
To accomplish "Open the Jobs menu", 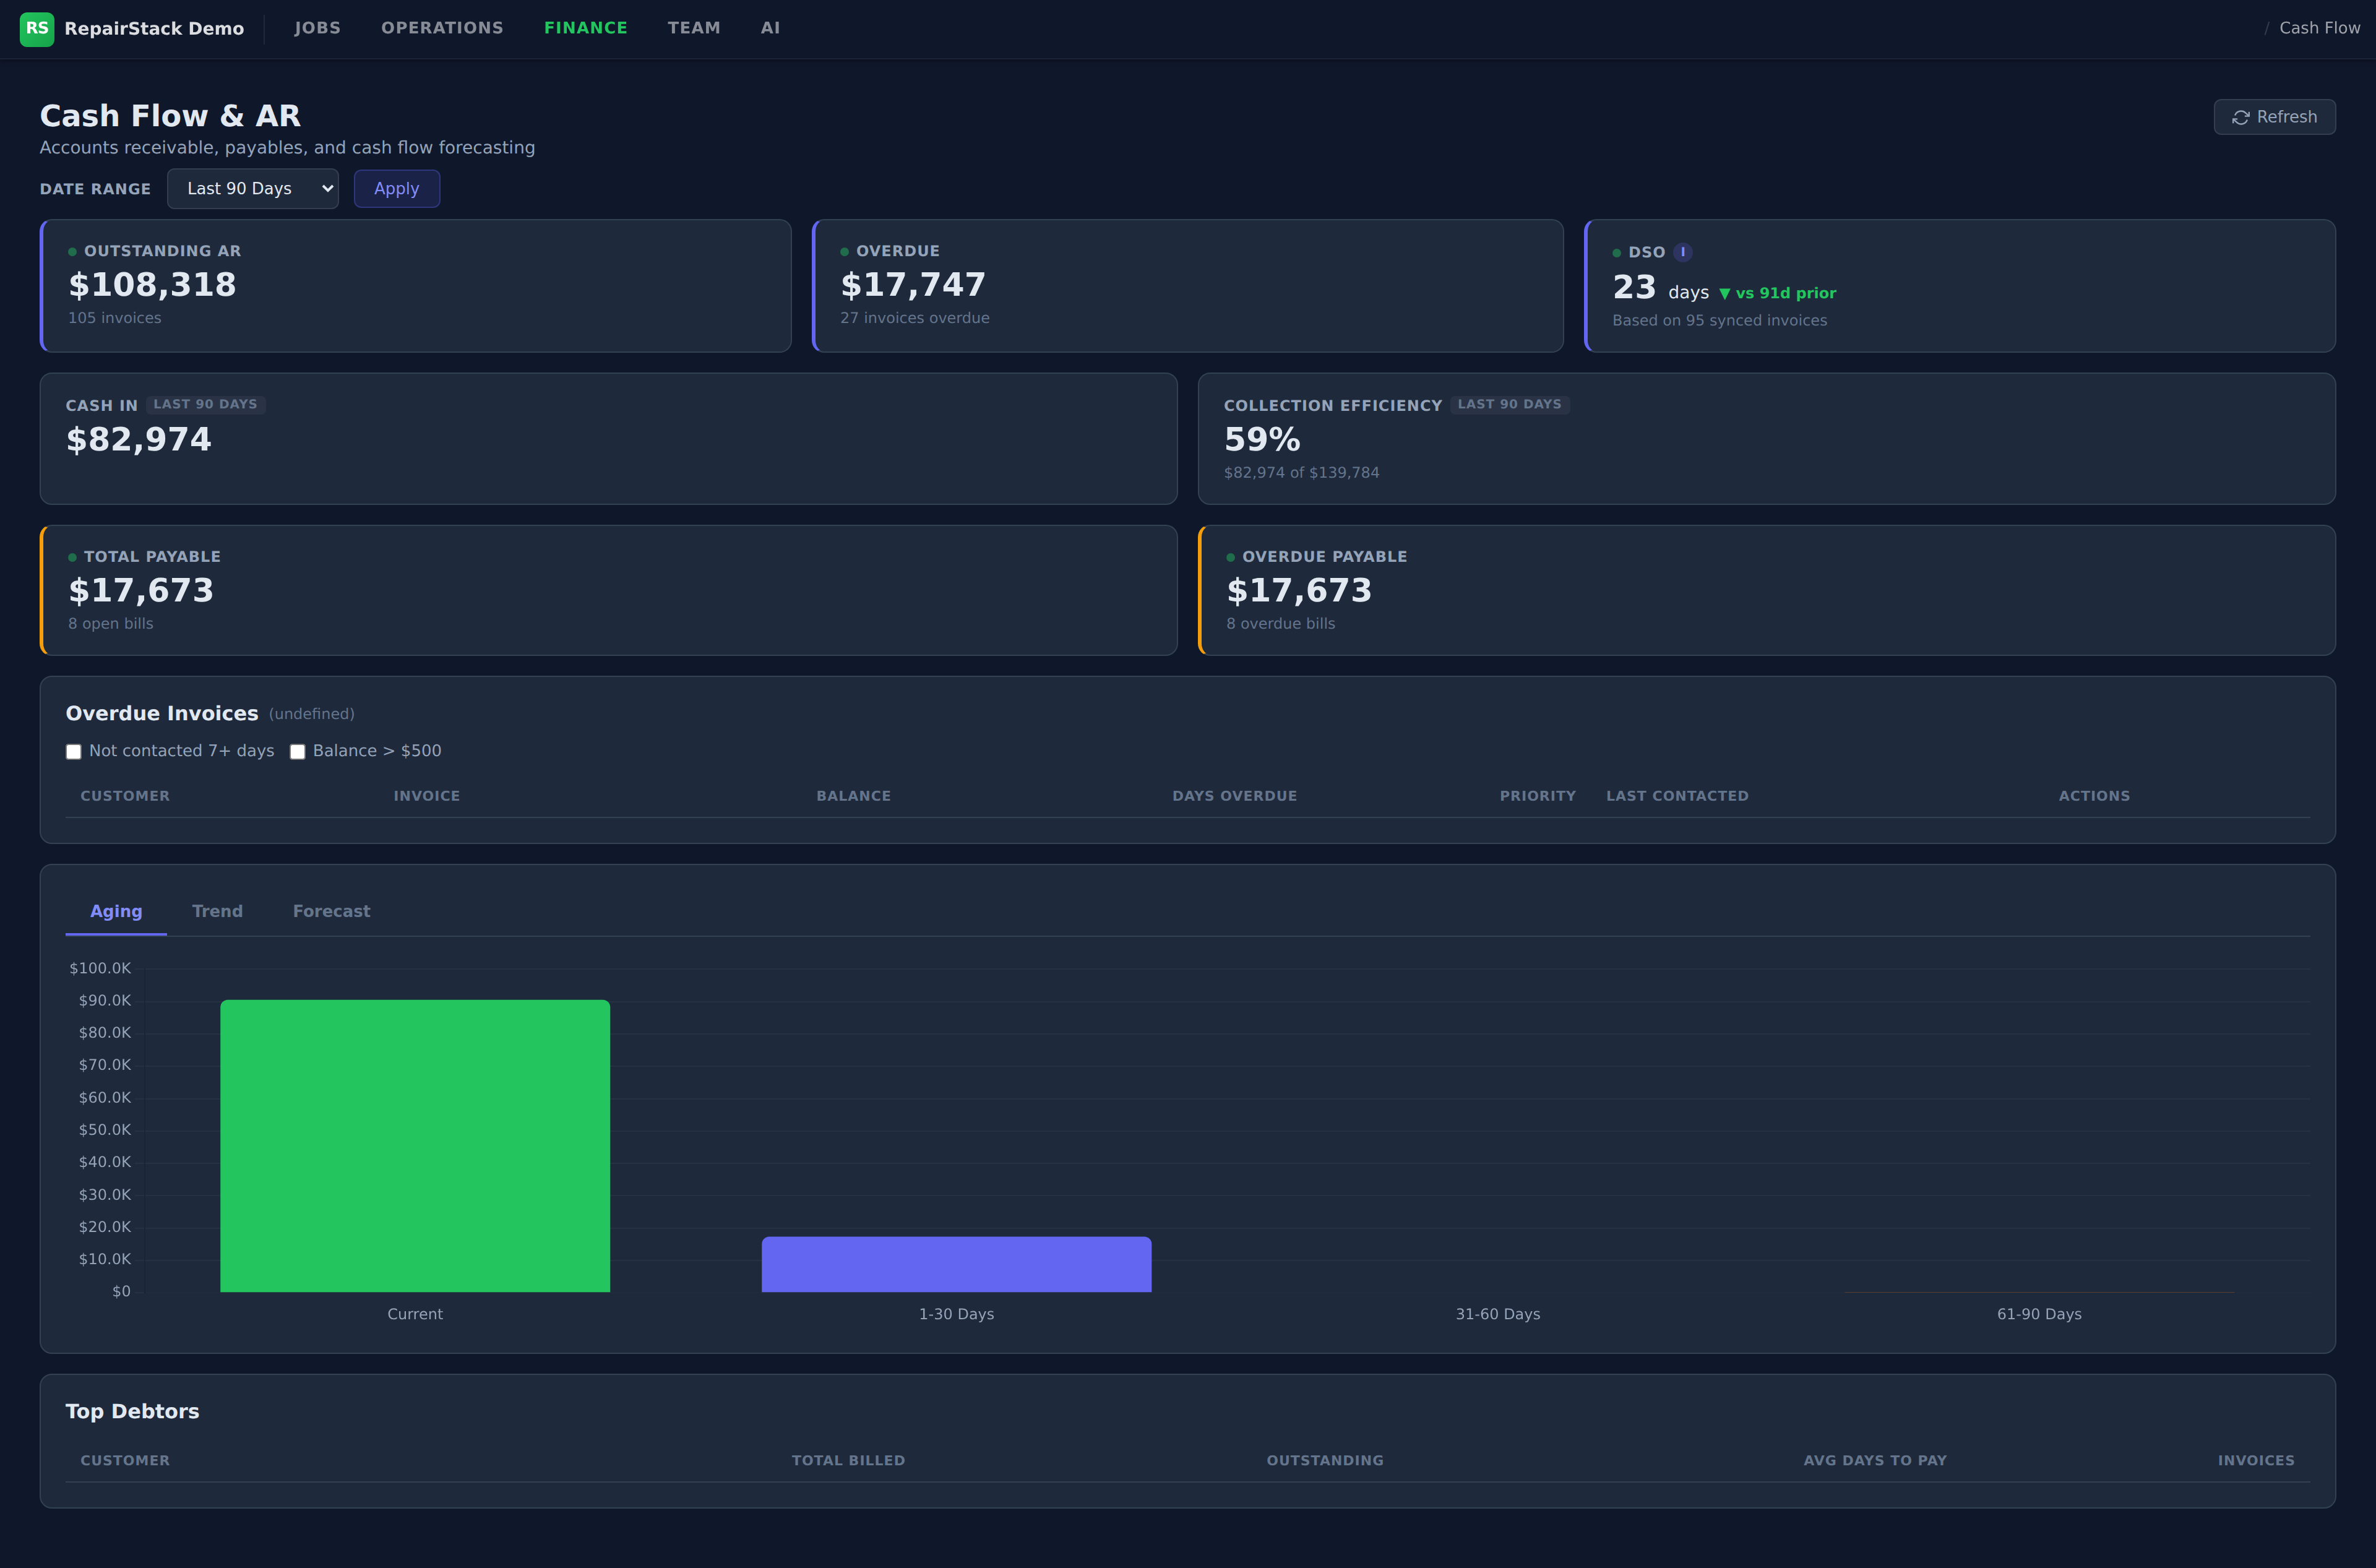I will point(317,28).
